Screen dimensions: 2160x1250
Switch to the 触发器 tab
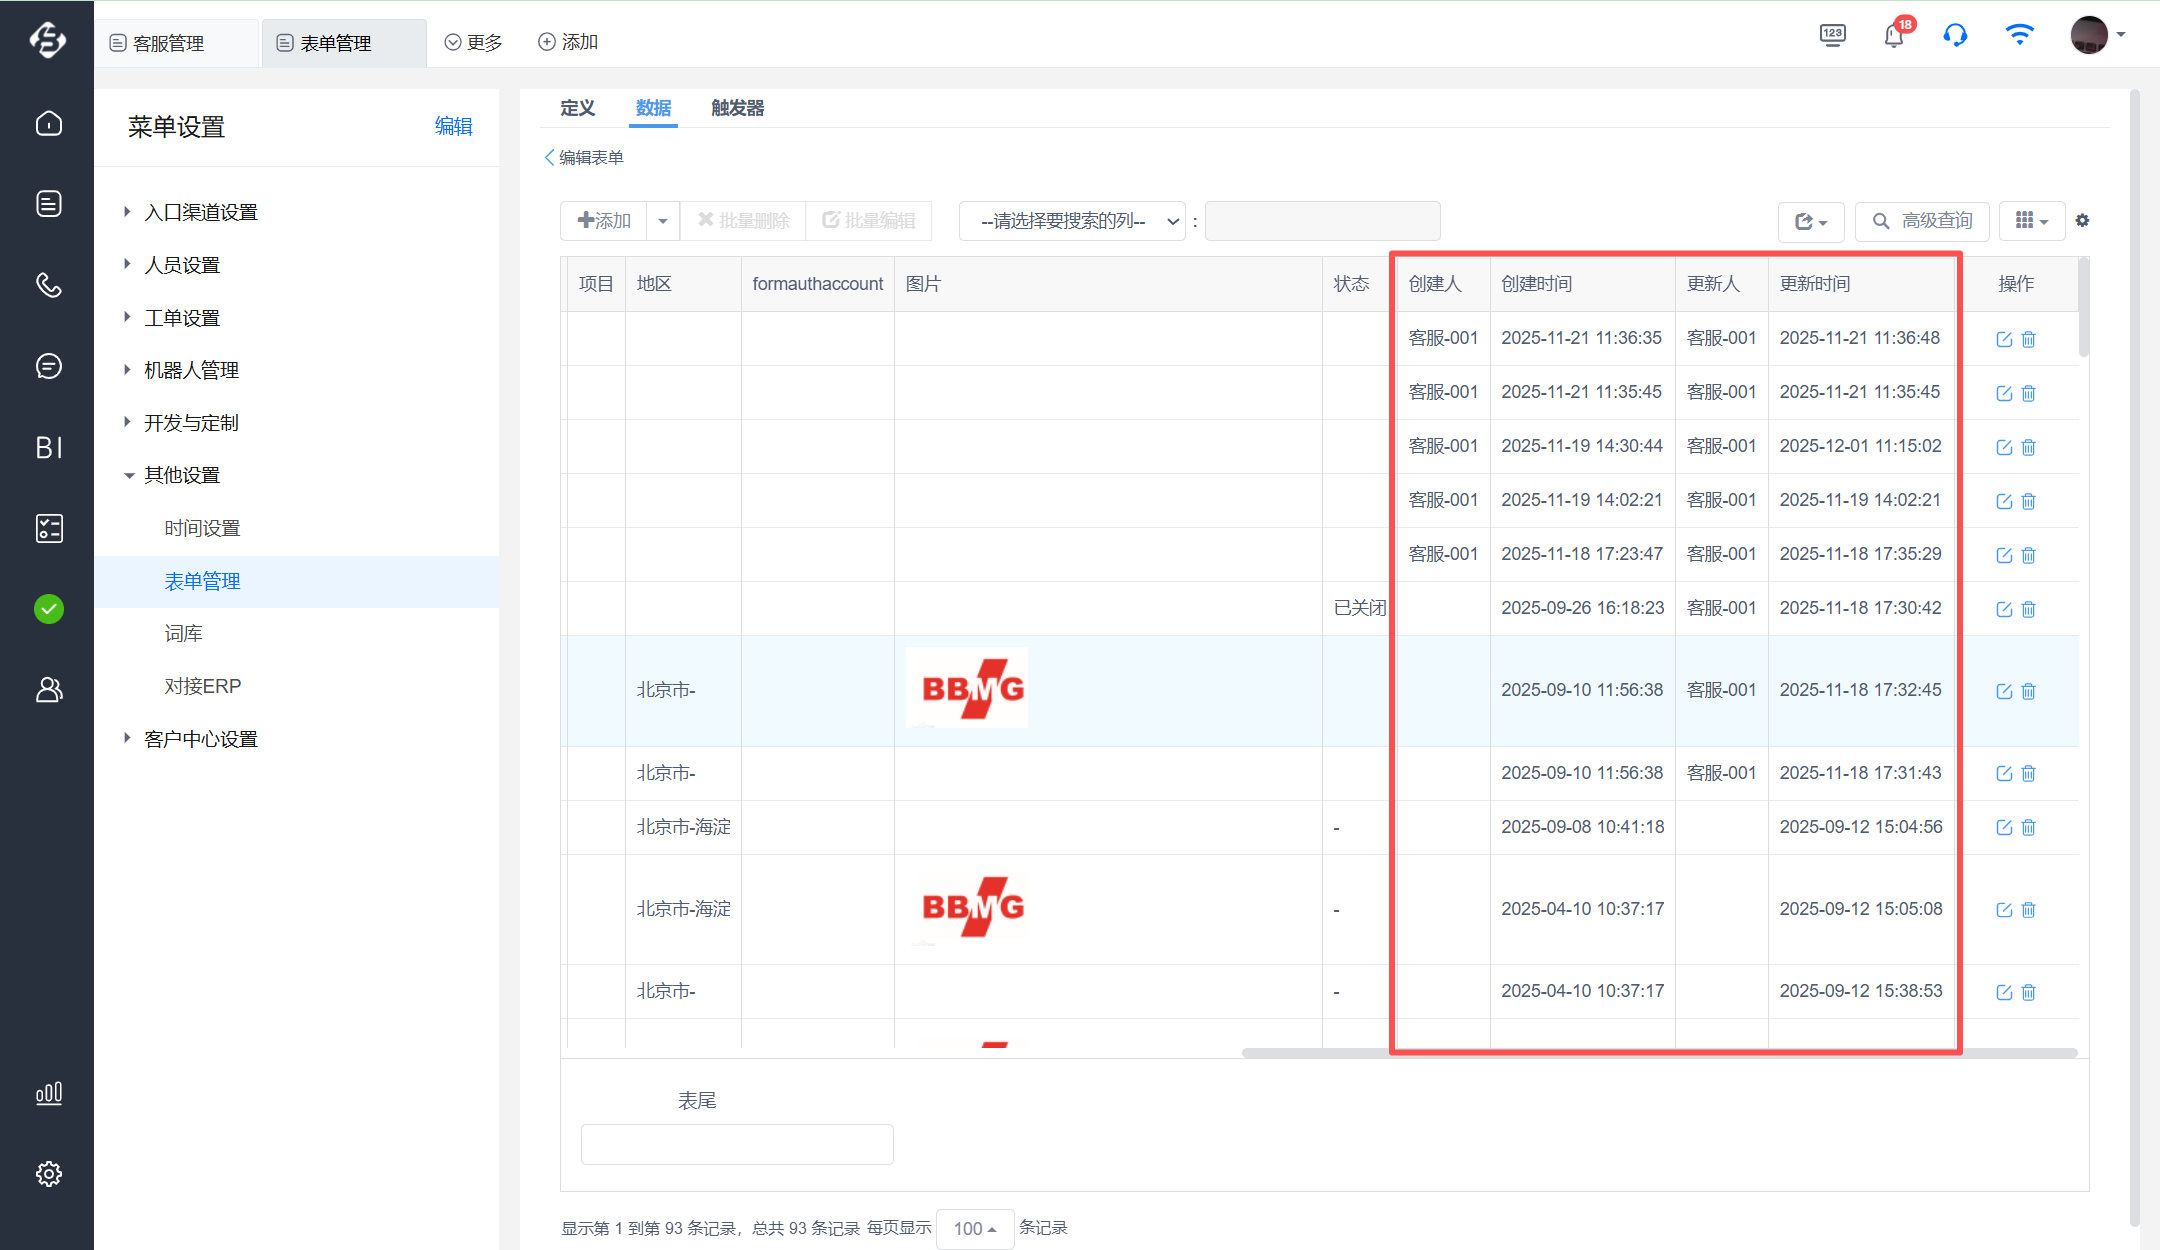coord(737,108)
